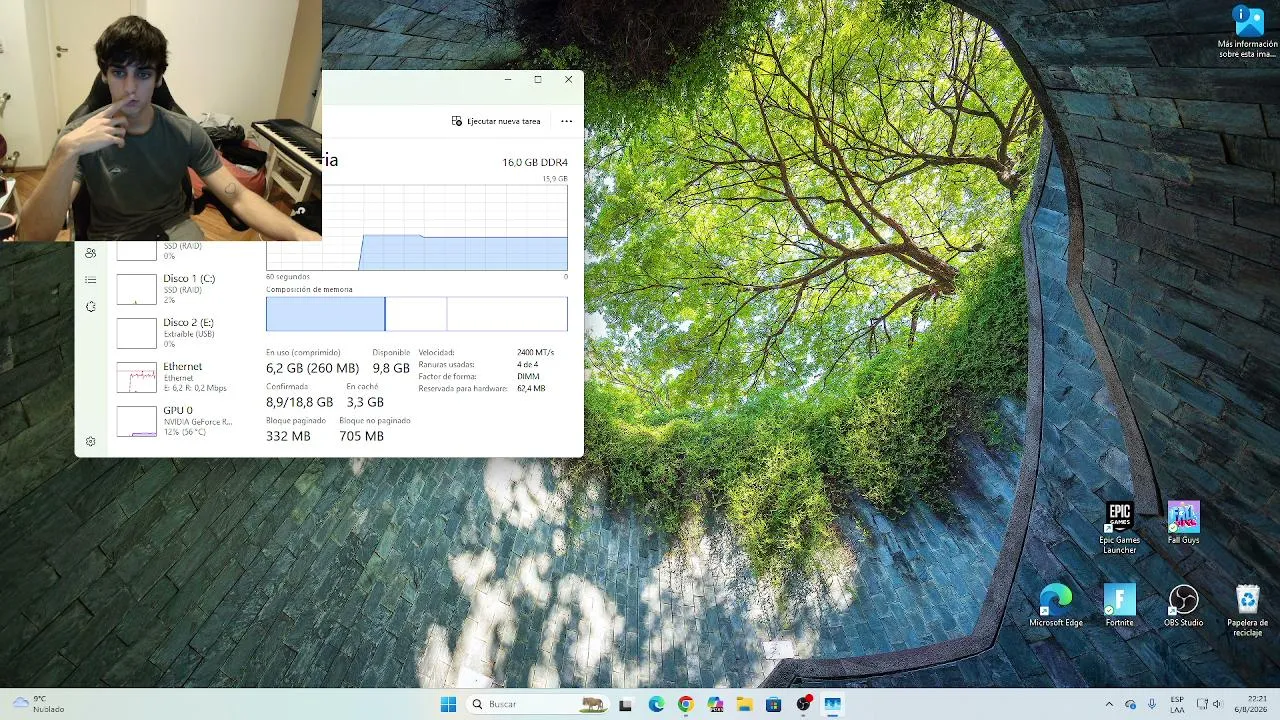
Task: Click Ejecutar nueva tarea button
Action: [496, 121]
